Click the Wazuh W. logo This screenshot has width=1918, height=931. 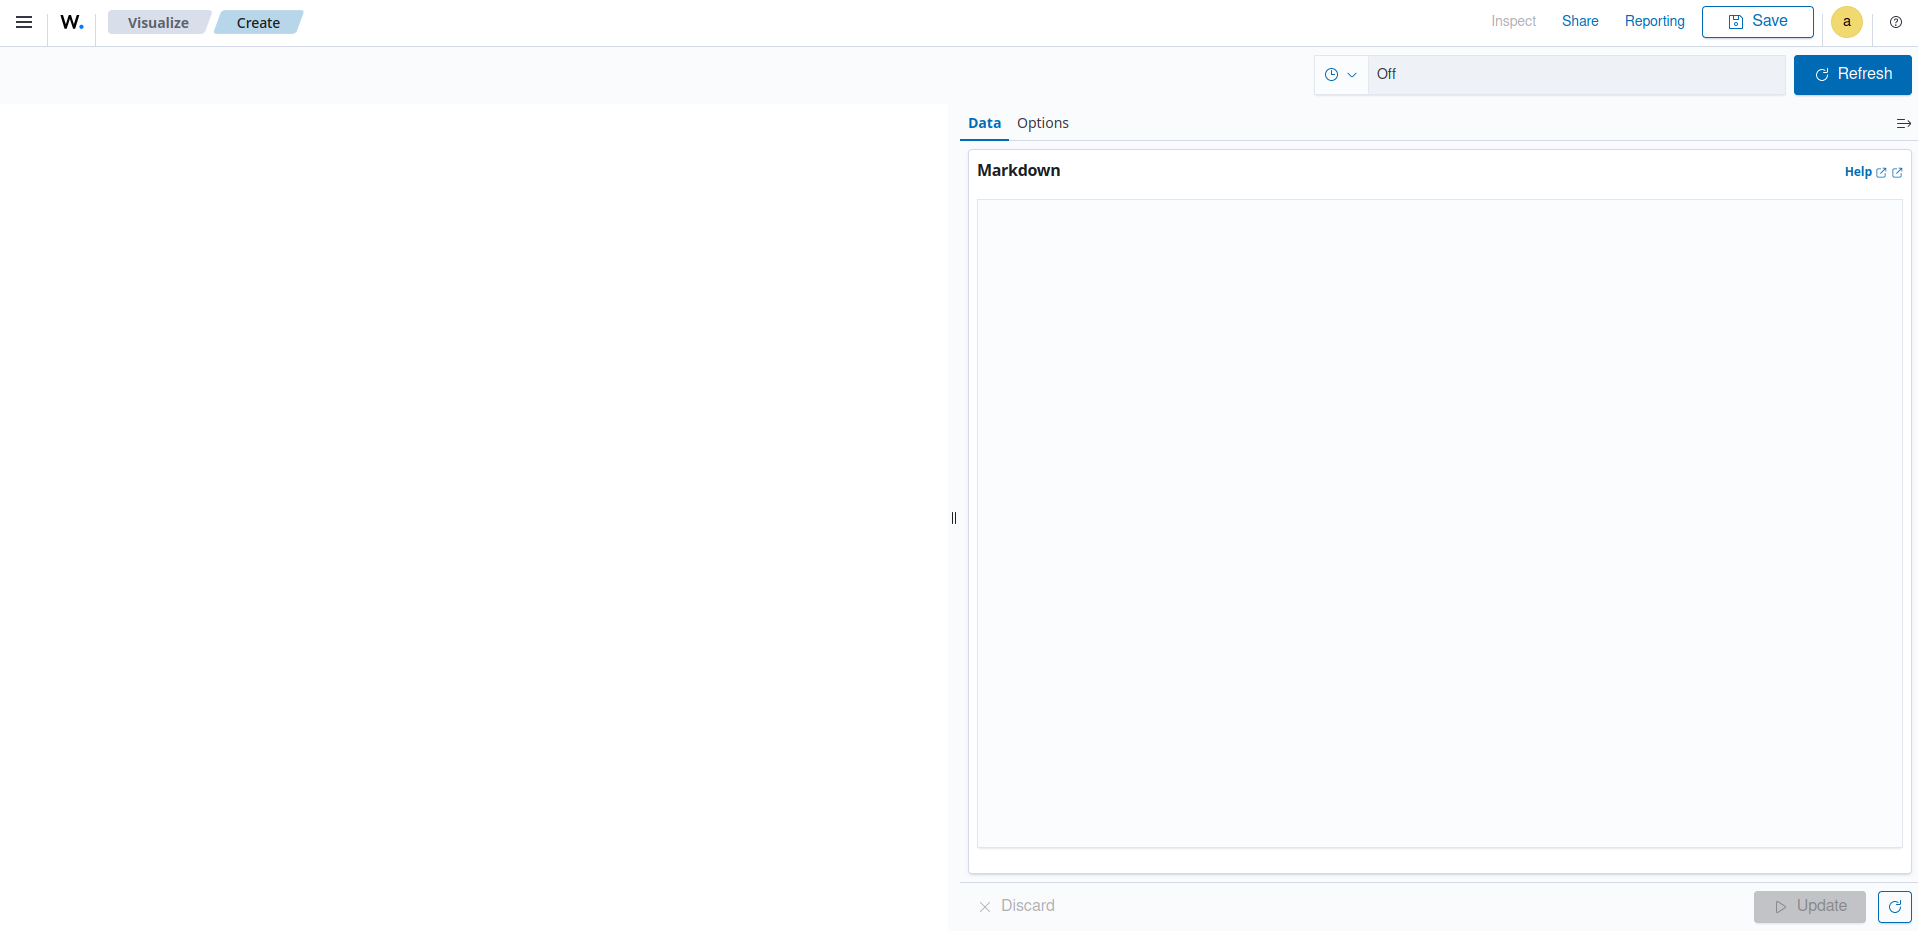(x=72, y=22)
